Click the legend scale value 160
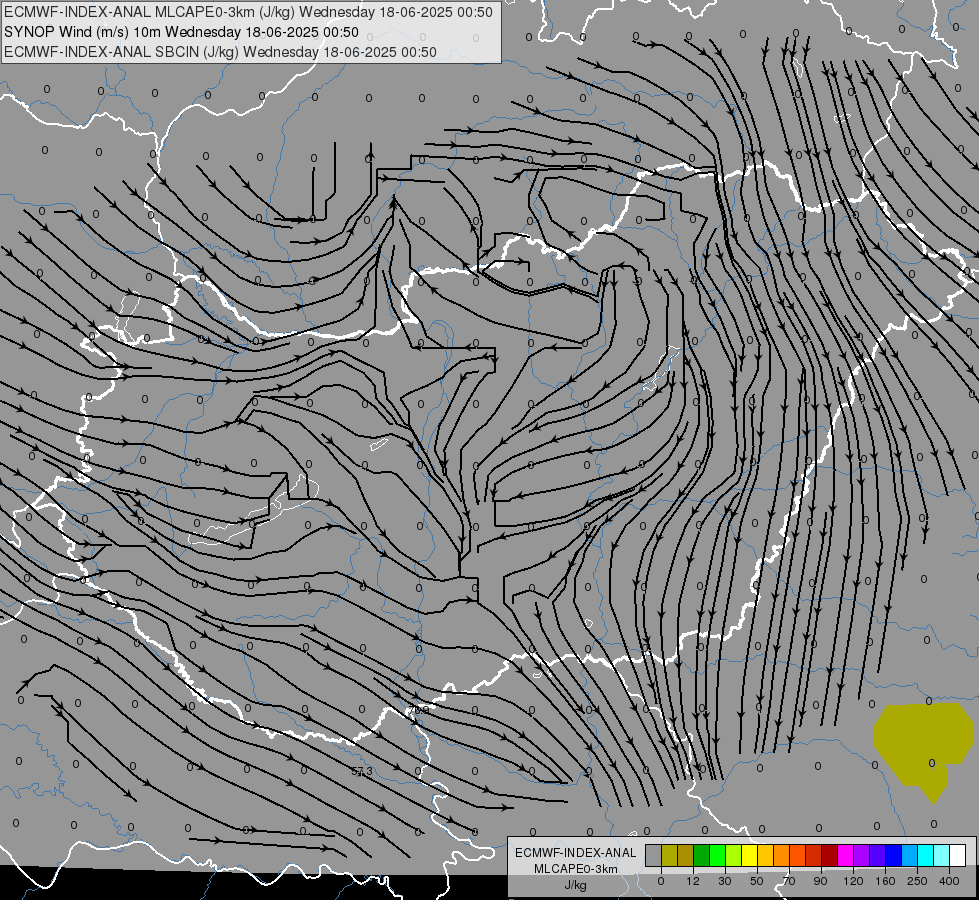979x900 pixels. (x=885, y=881)
